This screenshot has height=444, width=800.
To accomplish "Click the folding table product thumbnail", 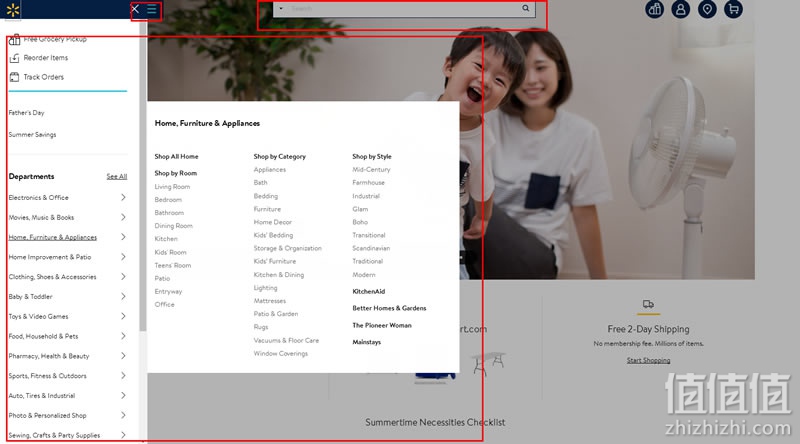I will 488,363.
